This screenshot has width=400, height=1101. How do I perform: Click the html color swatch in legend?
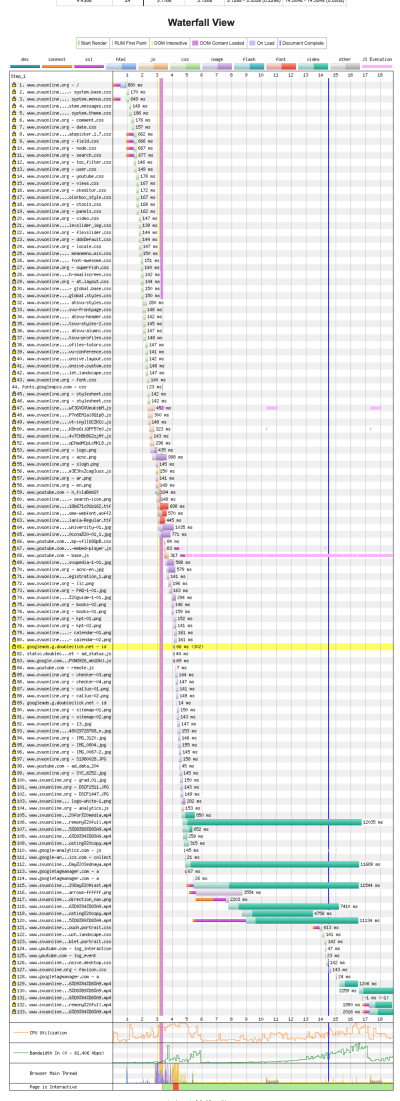pyautogui.click(x=121, y=66)
